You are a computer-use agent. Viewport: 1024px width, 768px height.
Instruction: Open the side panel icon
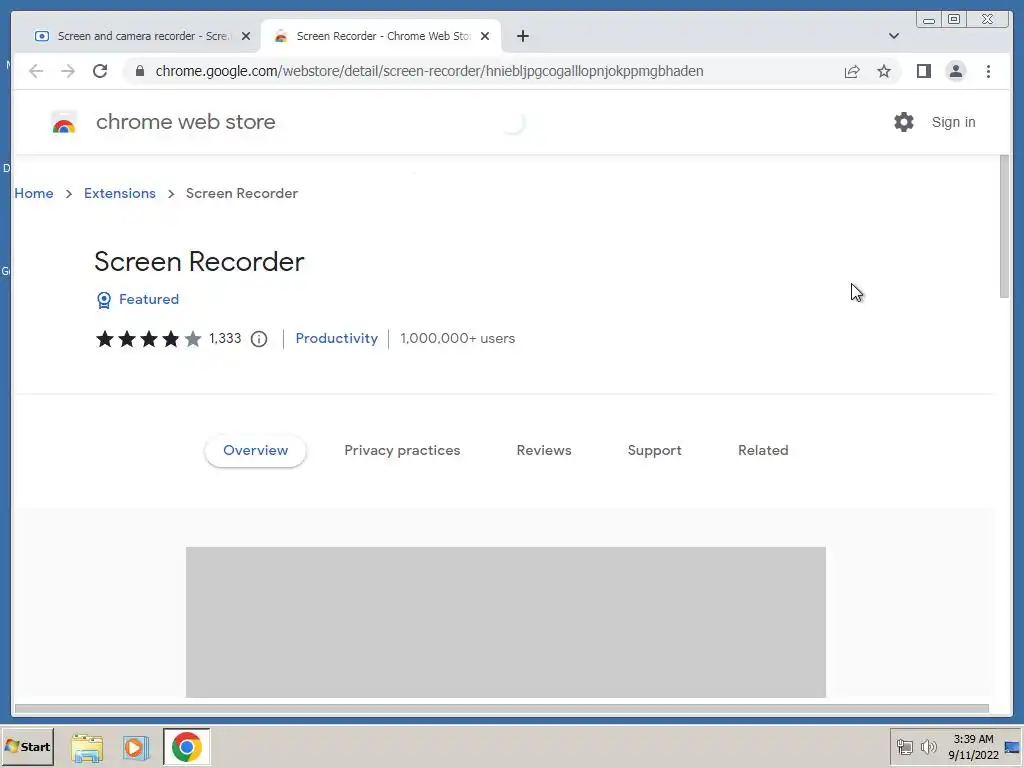tap(923, 71)
